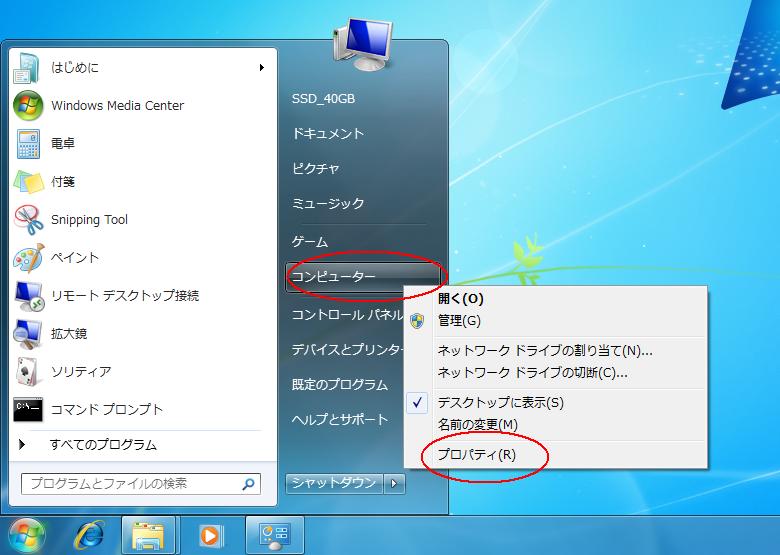This screenshot has height=555, width=780.
Task: Open Internet Explorer from taskbar
Action: click(90, 536)
